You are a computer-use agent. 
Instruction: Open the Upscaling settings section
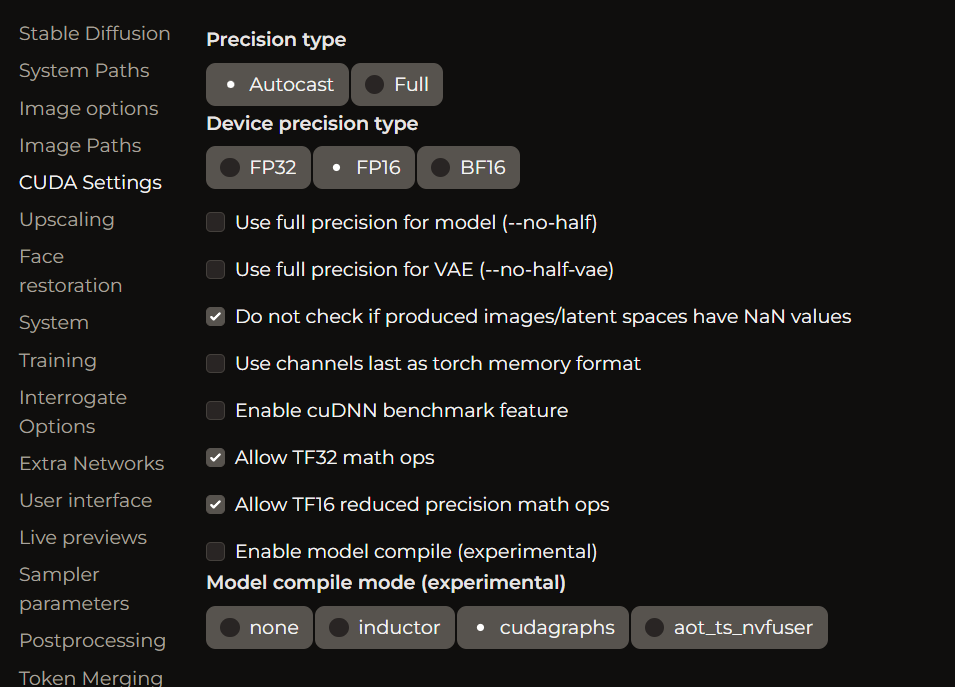[66, 219]
